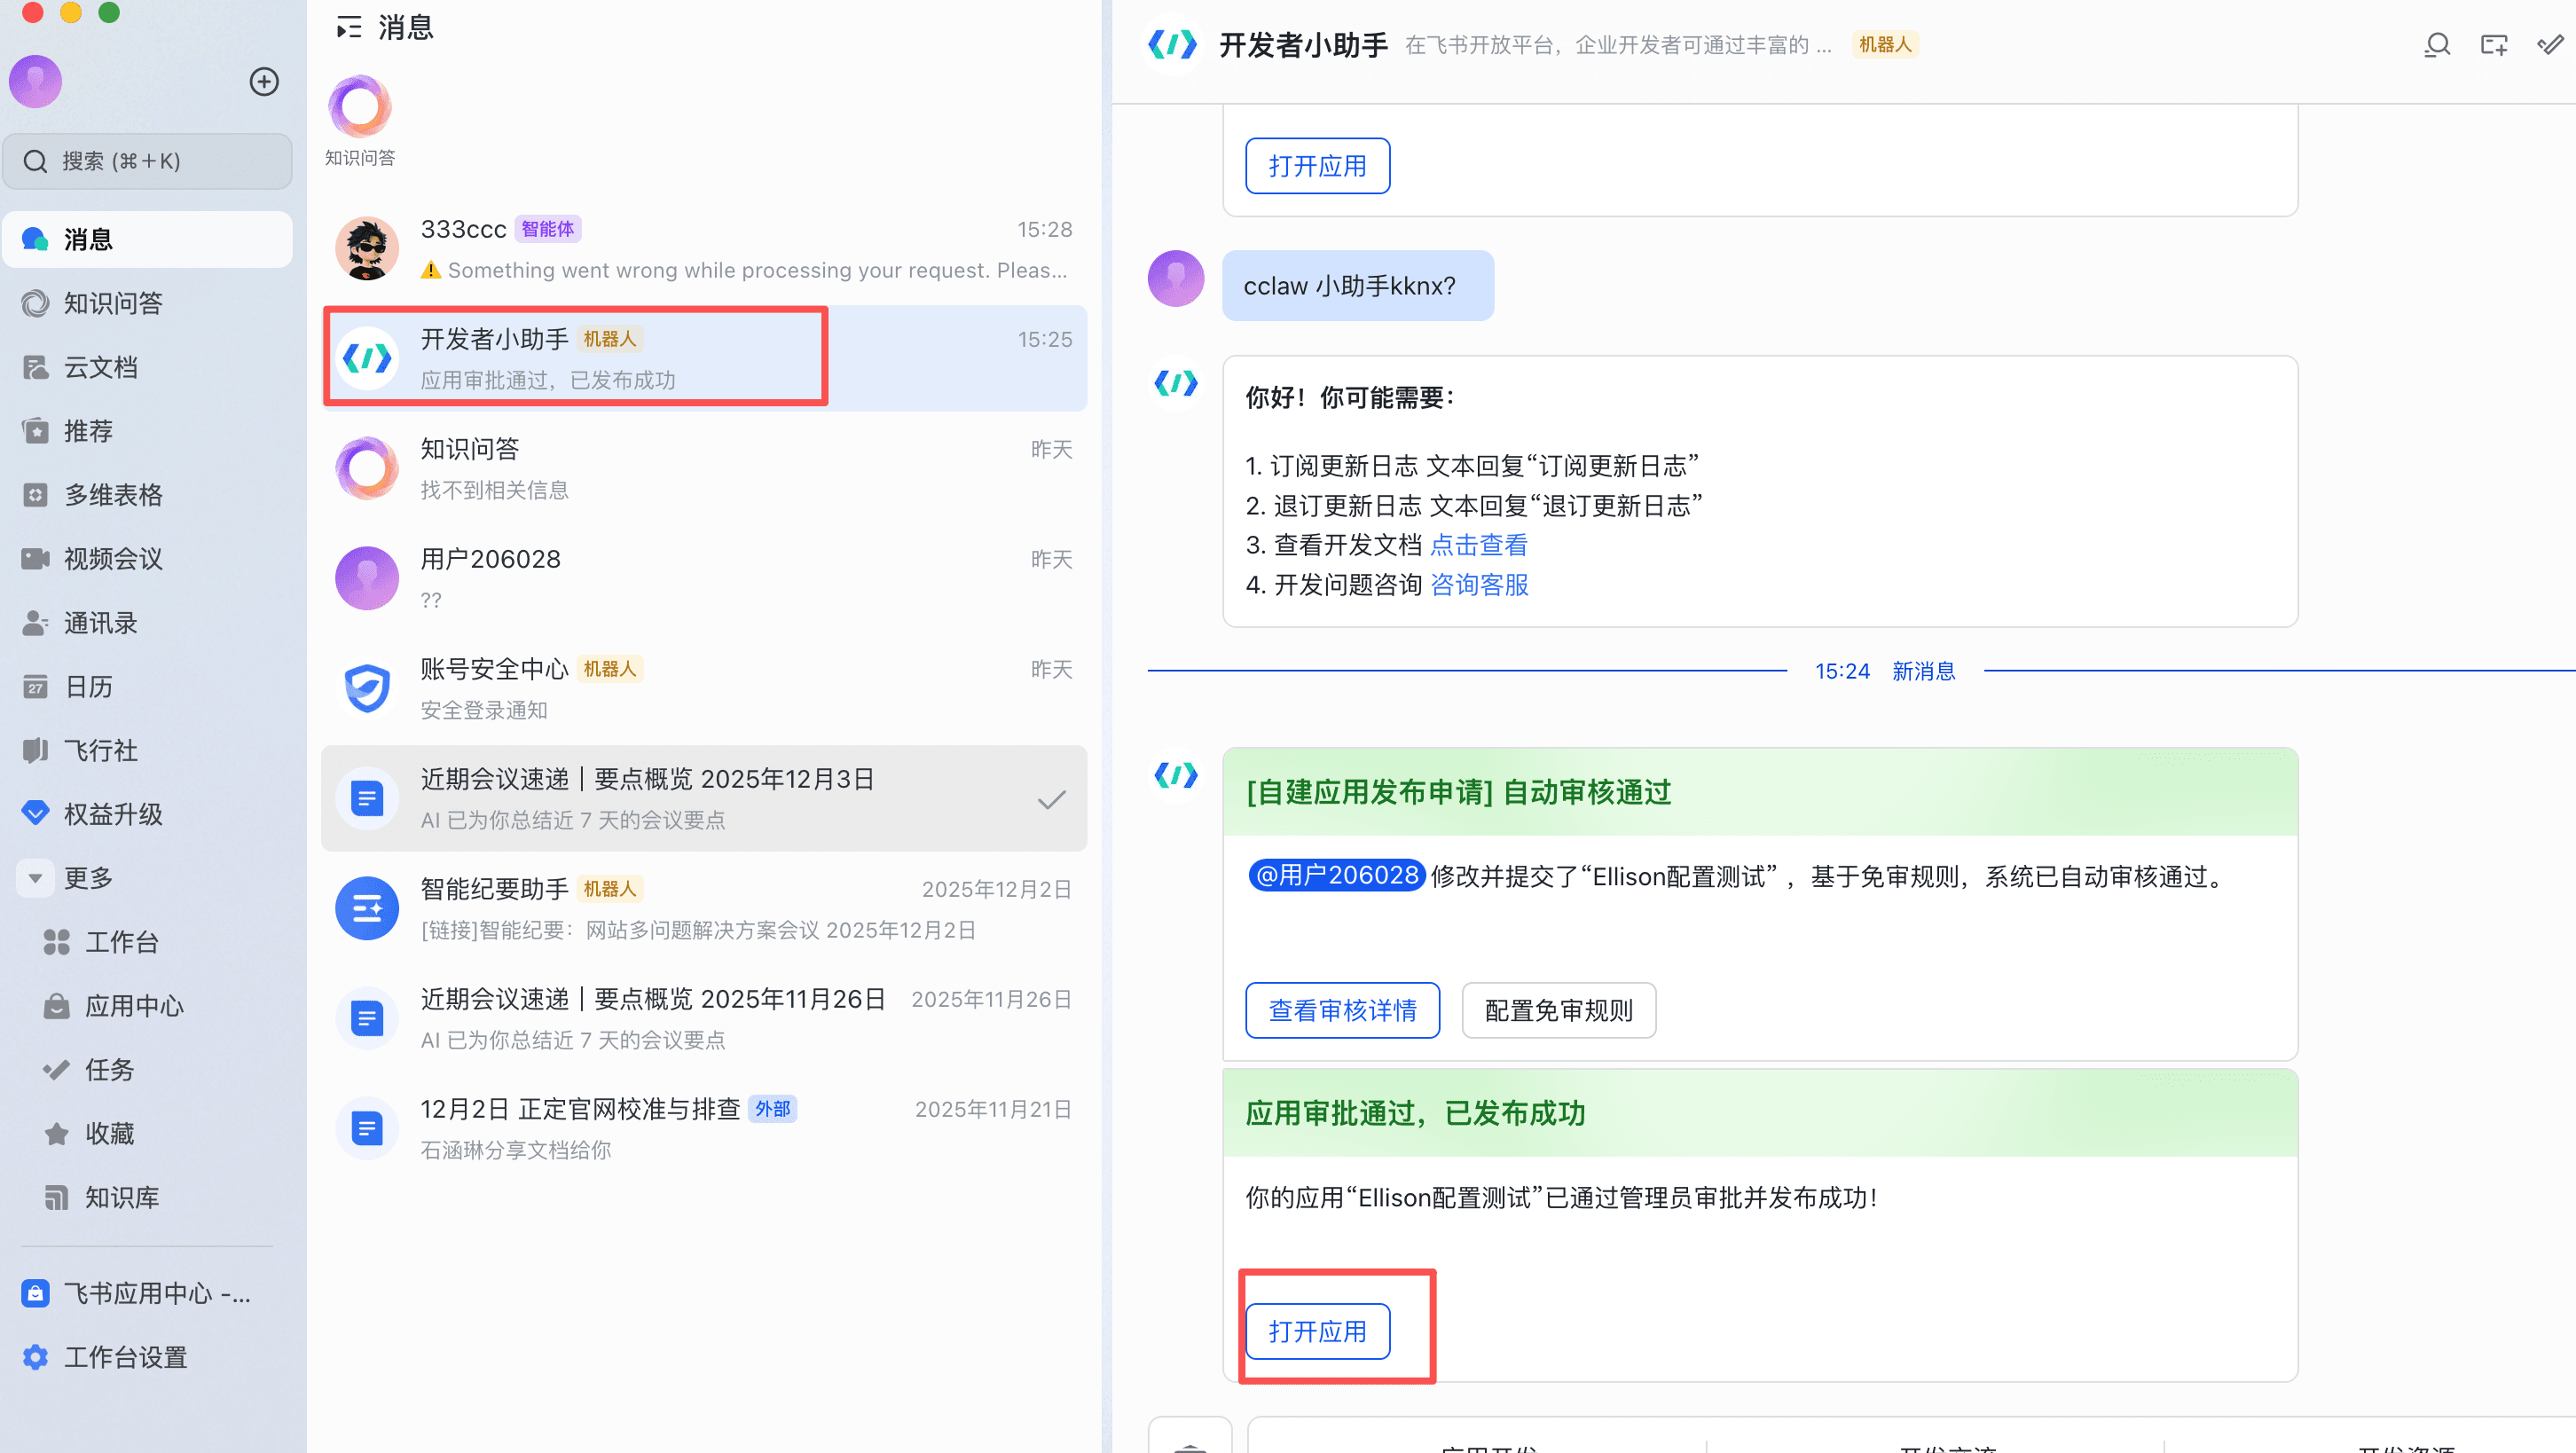
Task: Click the 配置免审规则 button
Action: [x=1558, y=1010]
